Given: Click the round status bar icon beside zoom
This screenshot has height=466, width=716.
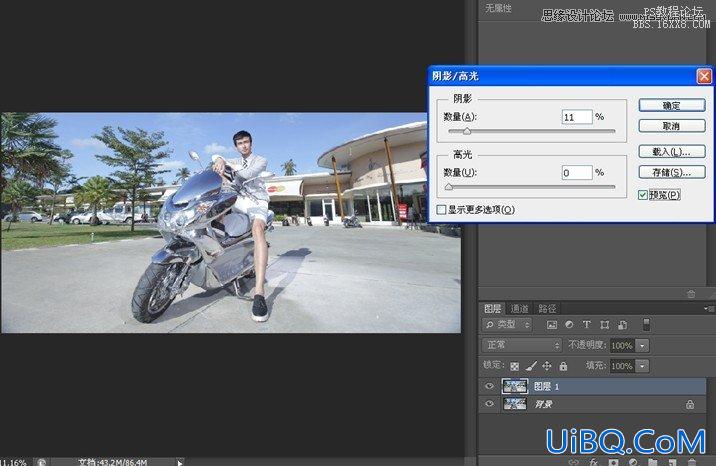Looking at the screenshot, I should (x=42, y=462).
